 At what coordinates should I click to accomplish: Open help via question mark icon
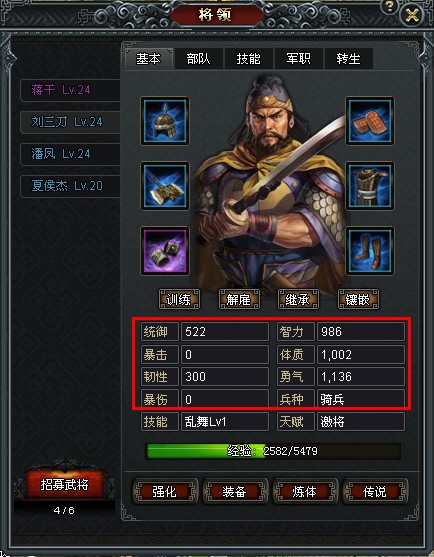[x=389, y=6]
